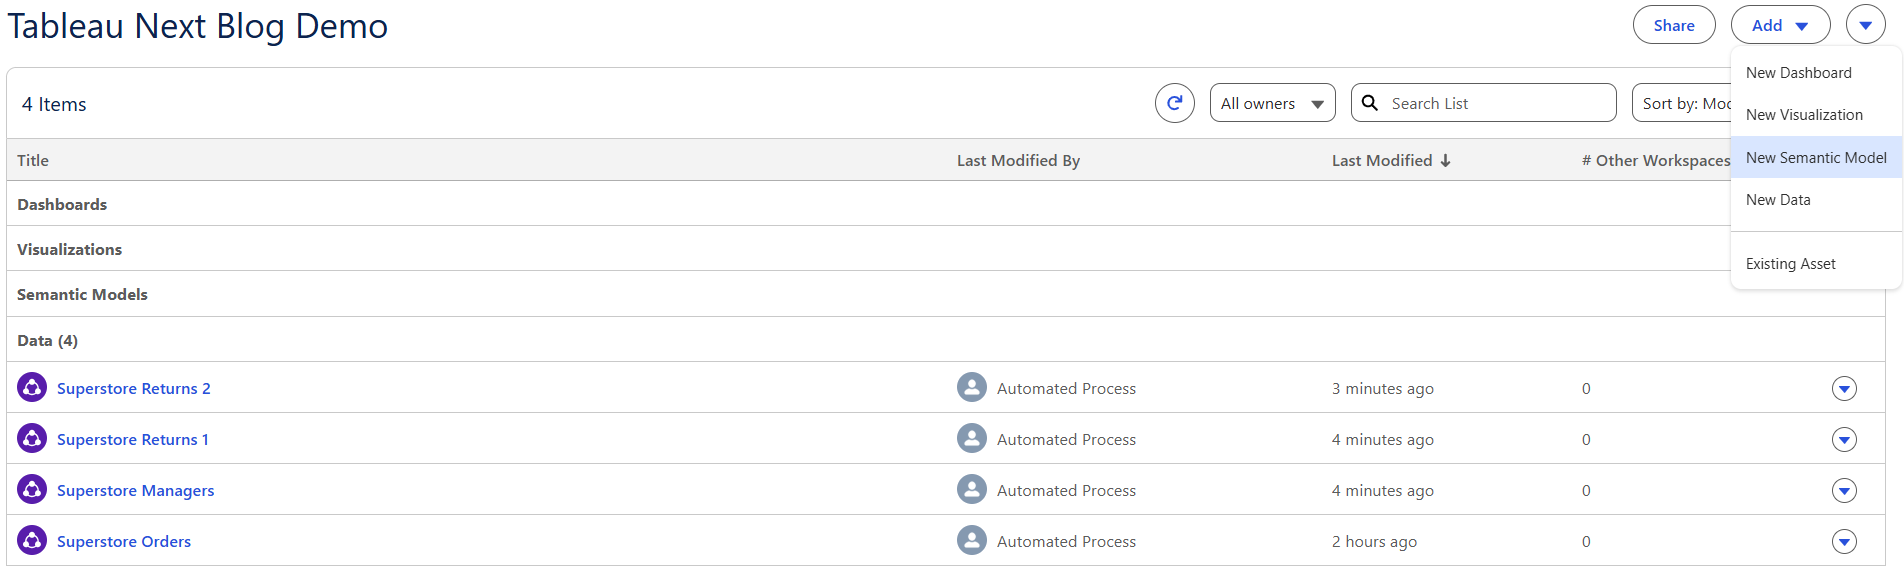
Task: Click the Superstore Returns 2 data icon
Action: (32, 387)
